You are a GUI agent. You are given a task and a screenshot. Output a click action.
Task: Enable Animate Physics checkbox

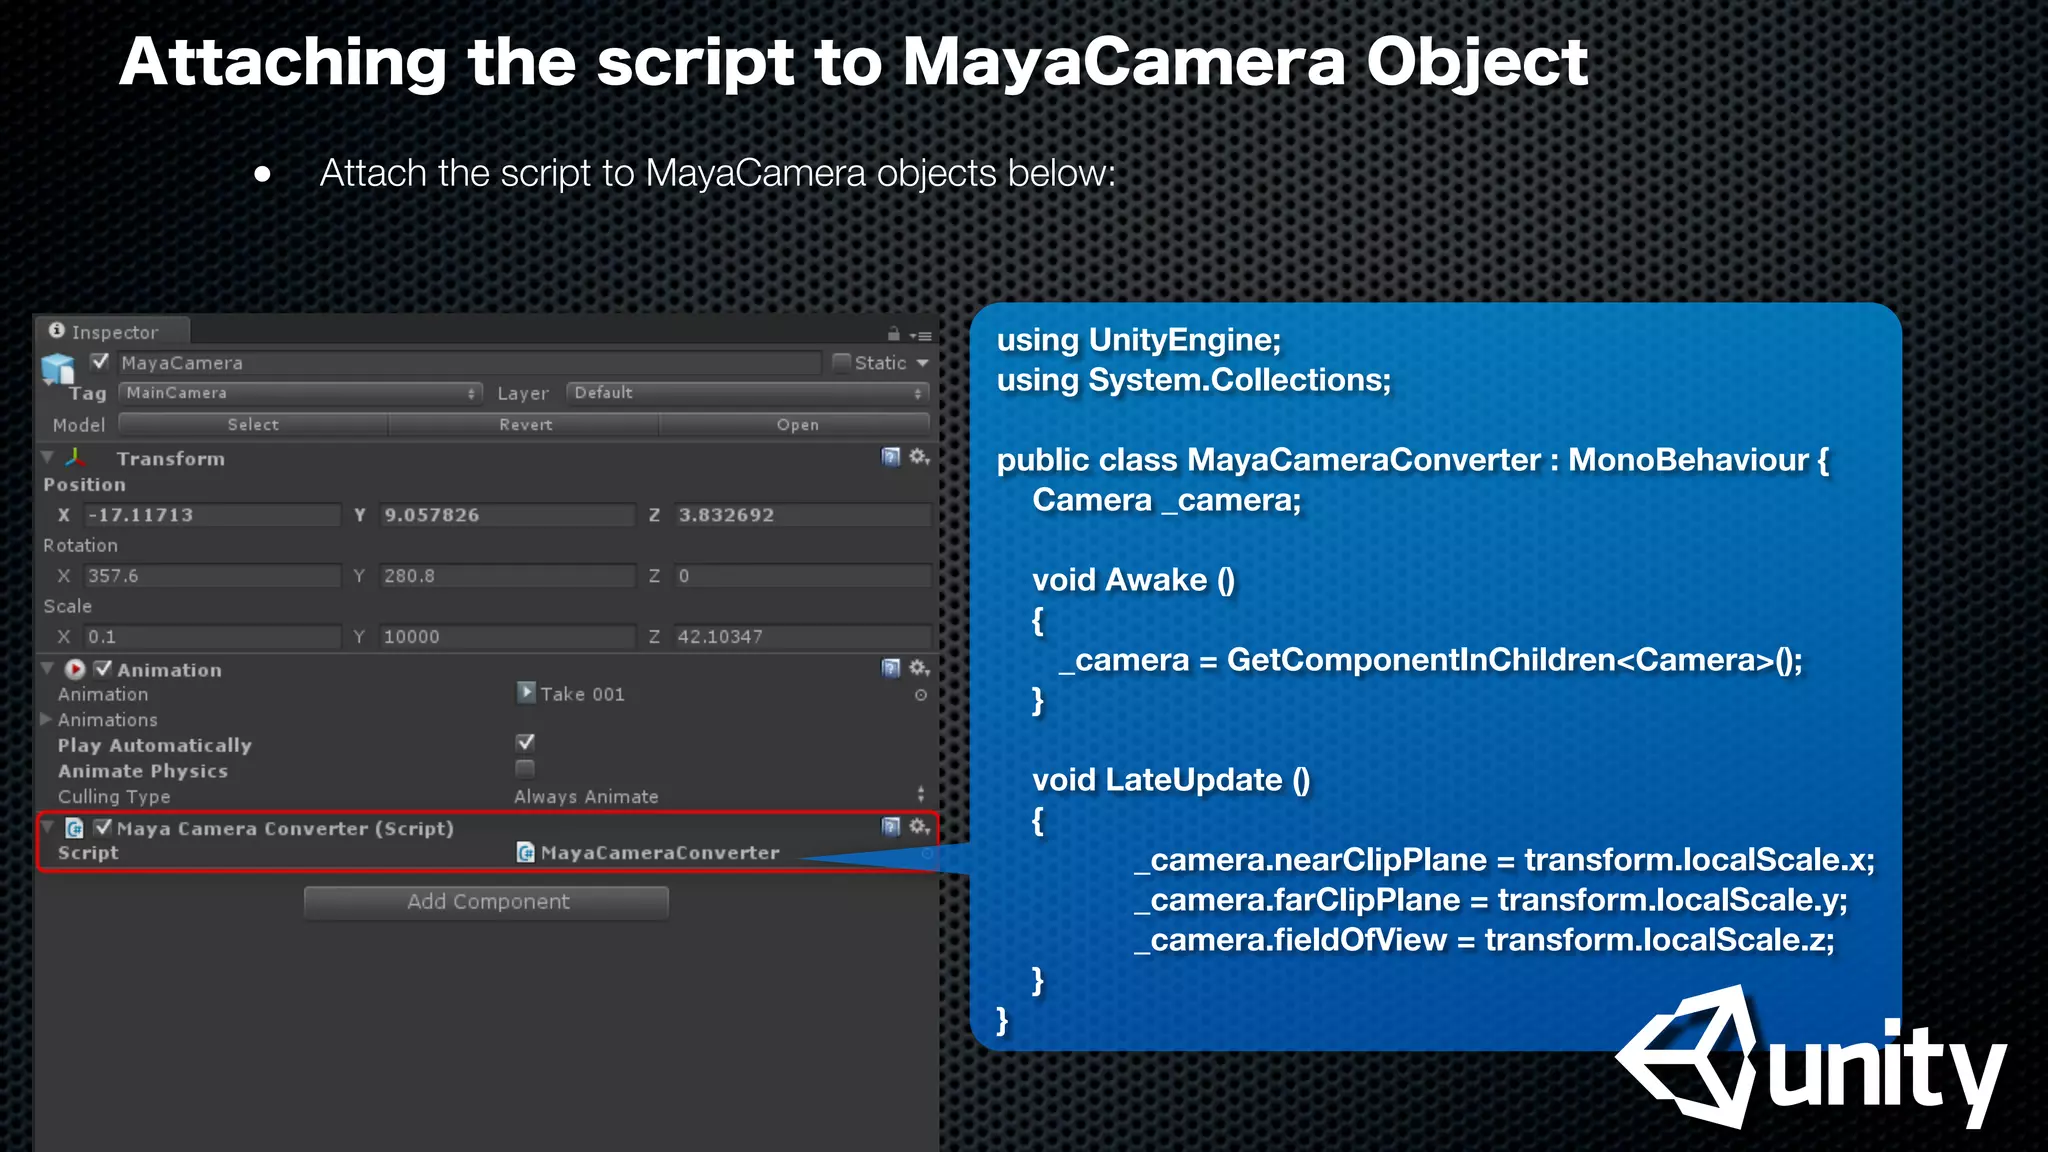point(525,768)
